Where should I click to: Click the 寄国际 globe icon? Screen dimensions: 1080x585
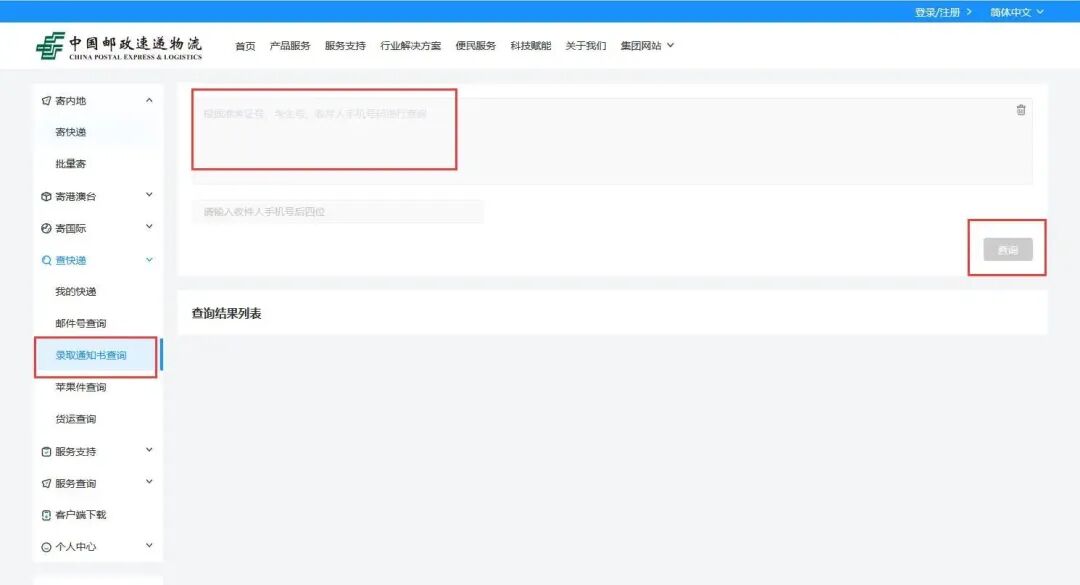click(46, 228)
